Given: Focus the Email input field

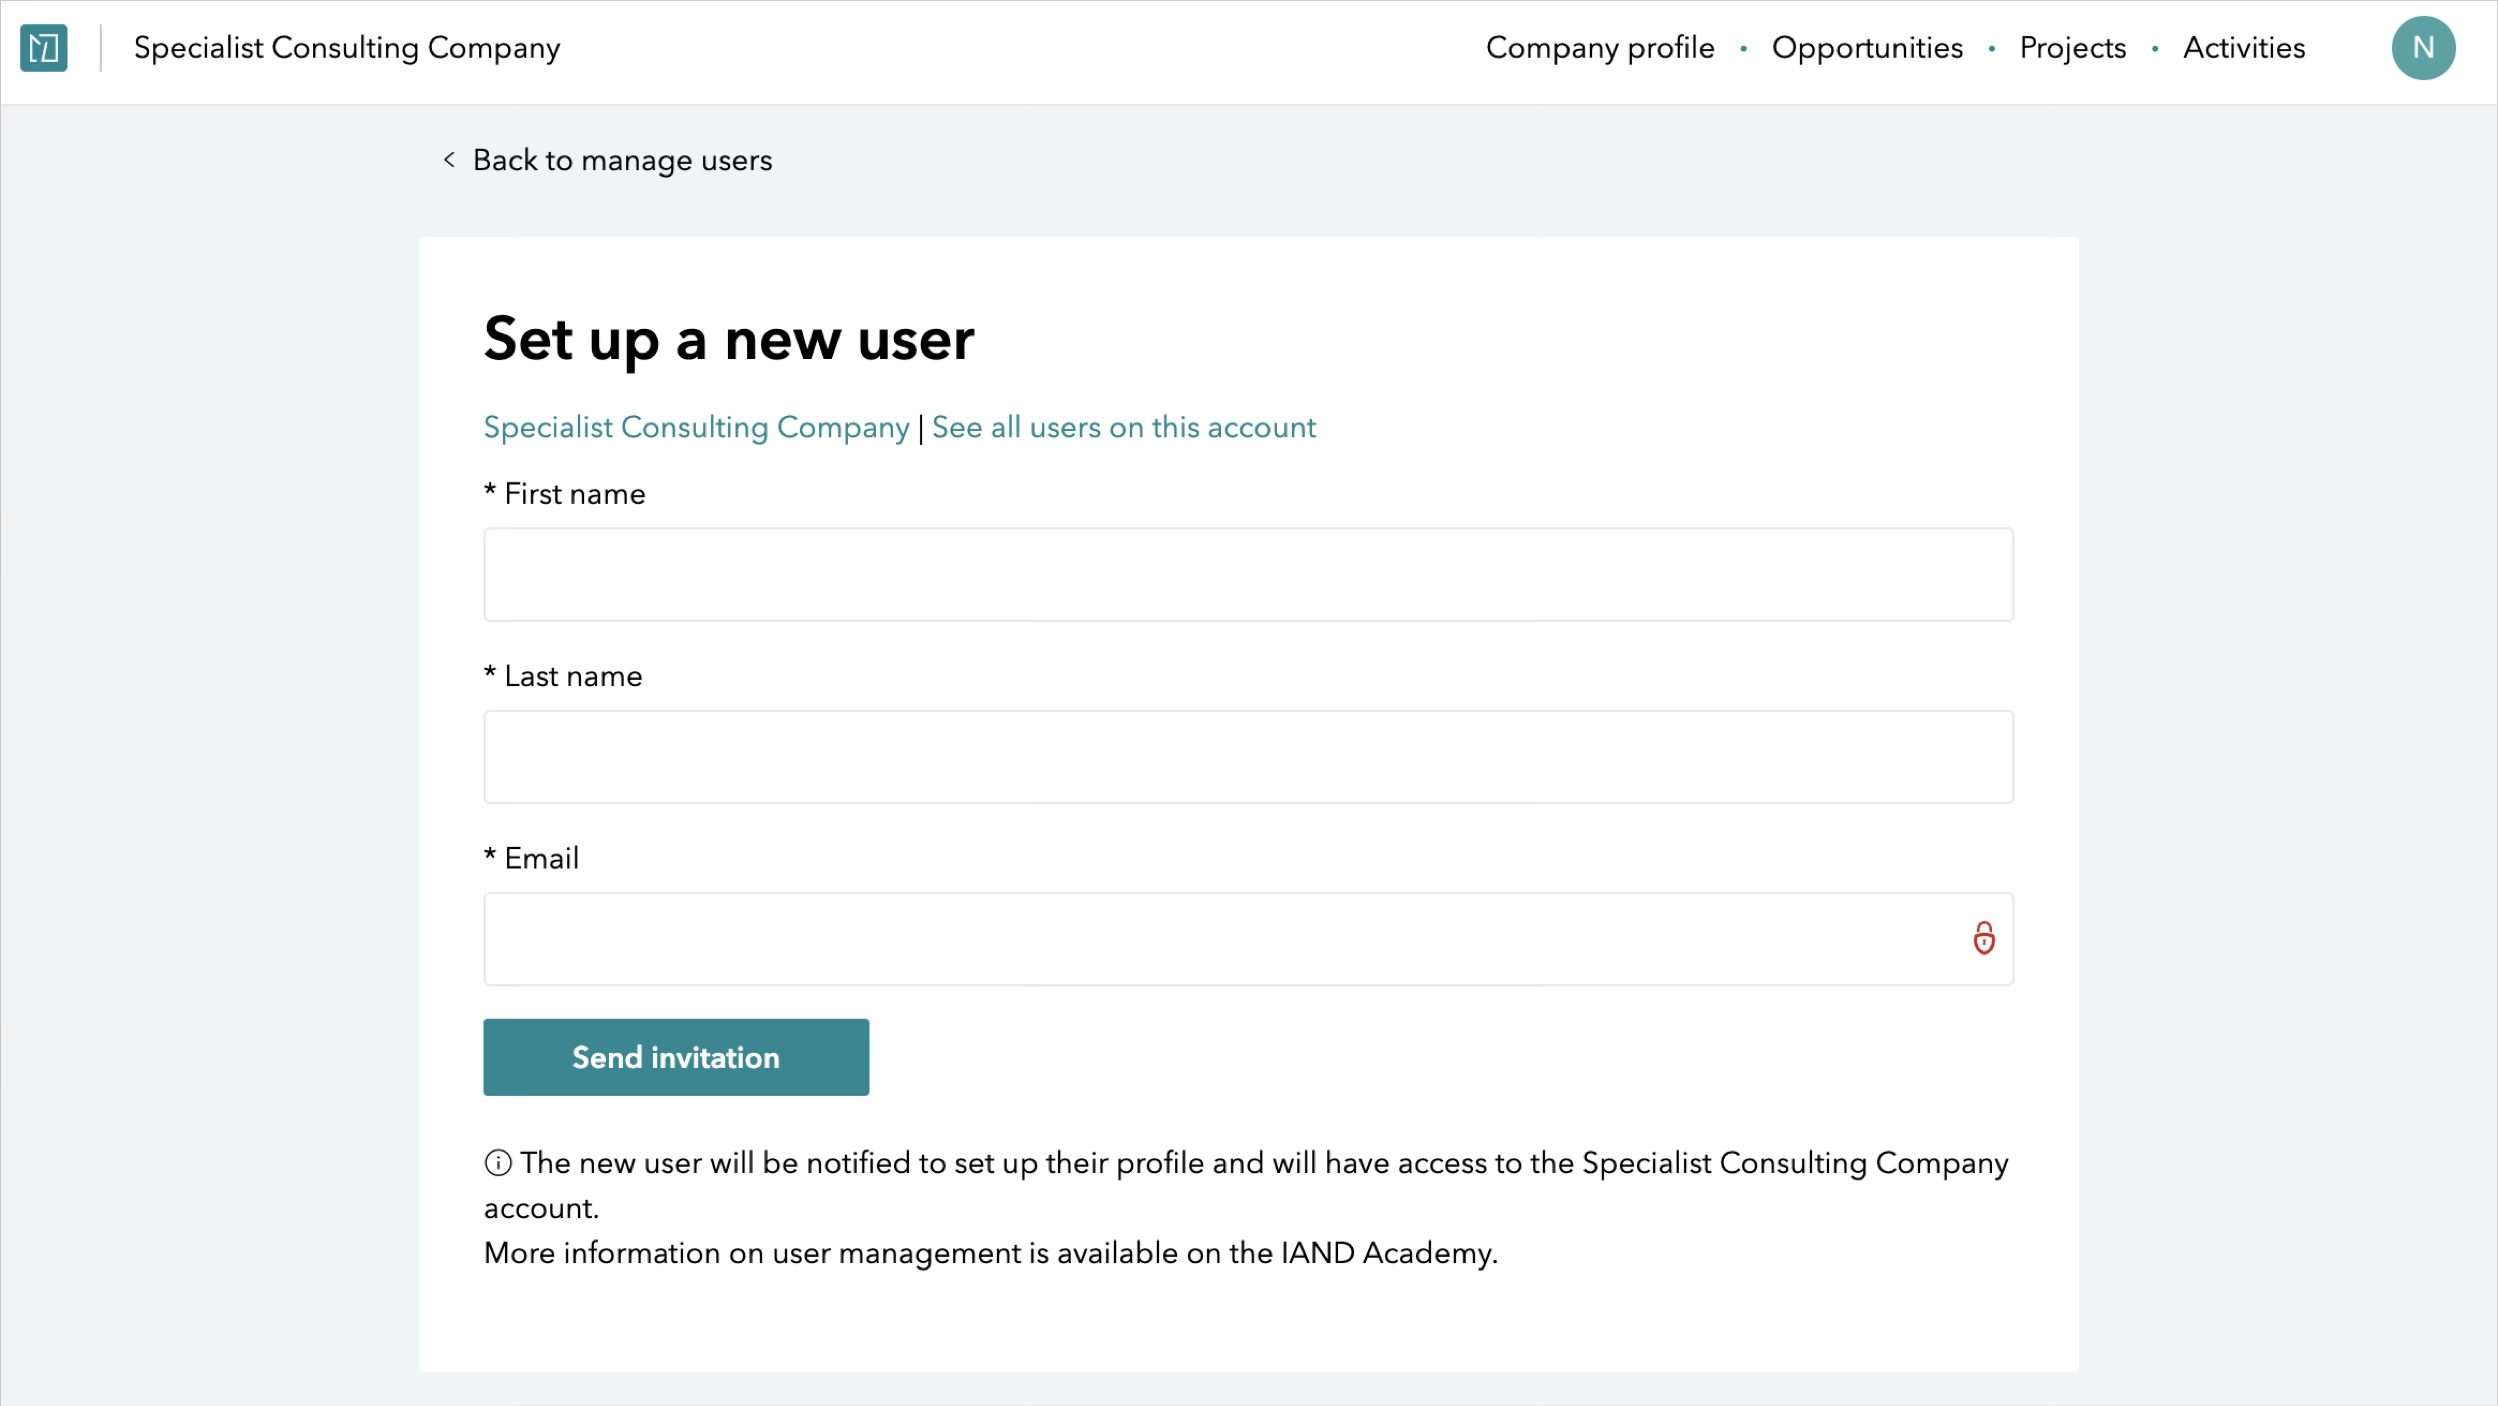Looking at the screenshot, I should click(x=1248, y=939).
